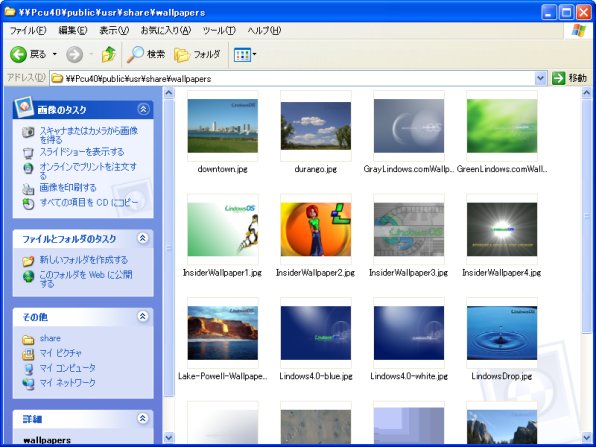596x447 pixels.
Task: Select the LindowsDrop.jpg thumbnail
Action: [x=502, y=333]
